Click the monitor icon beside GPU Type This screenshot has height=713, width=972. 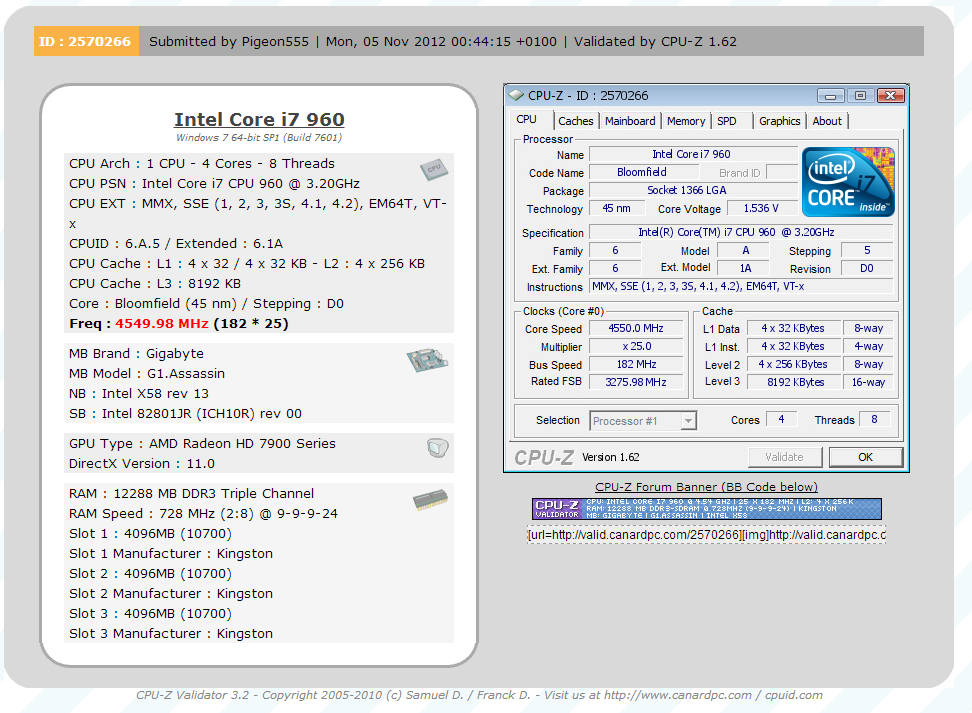pyautogui.click(x=438, y=448)
